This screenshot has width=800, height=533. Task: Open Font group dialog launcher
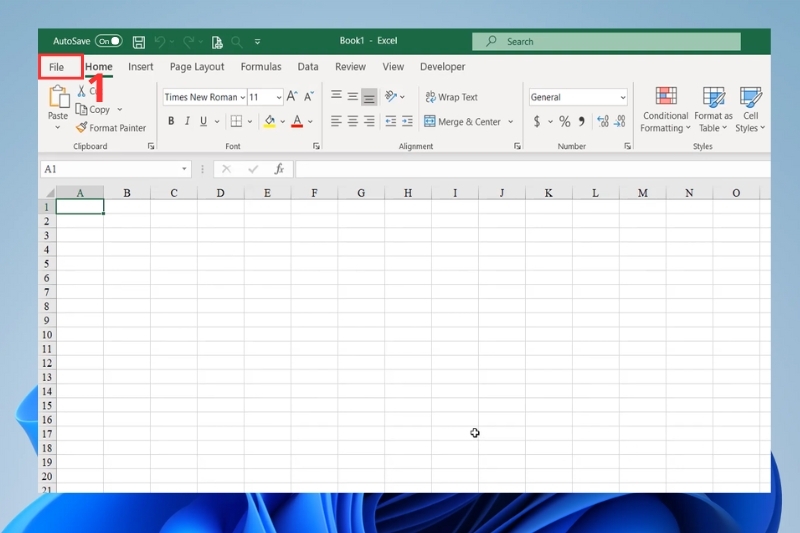point(316,146)
